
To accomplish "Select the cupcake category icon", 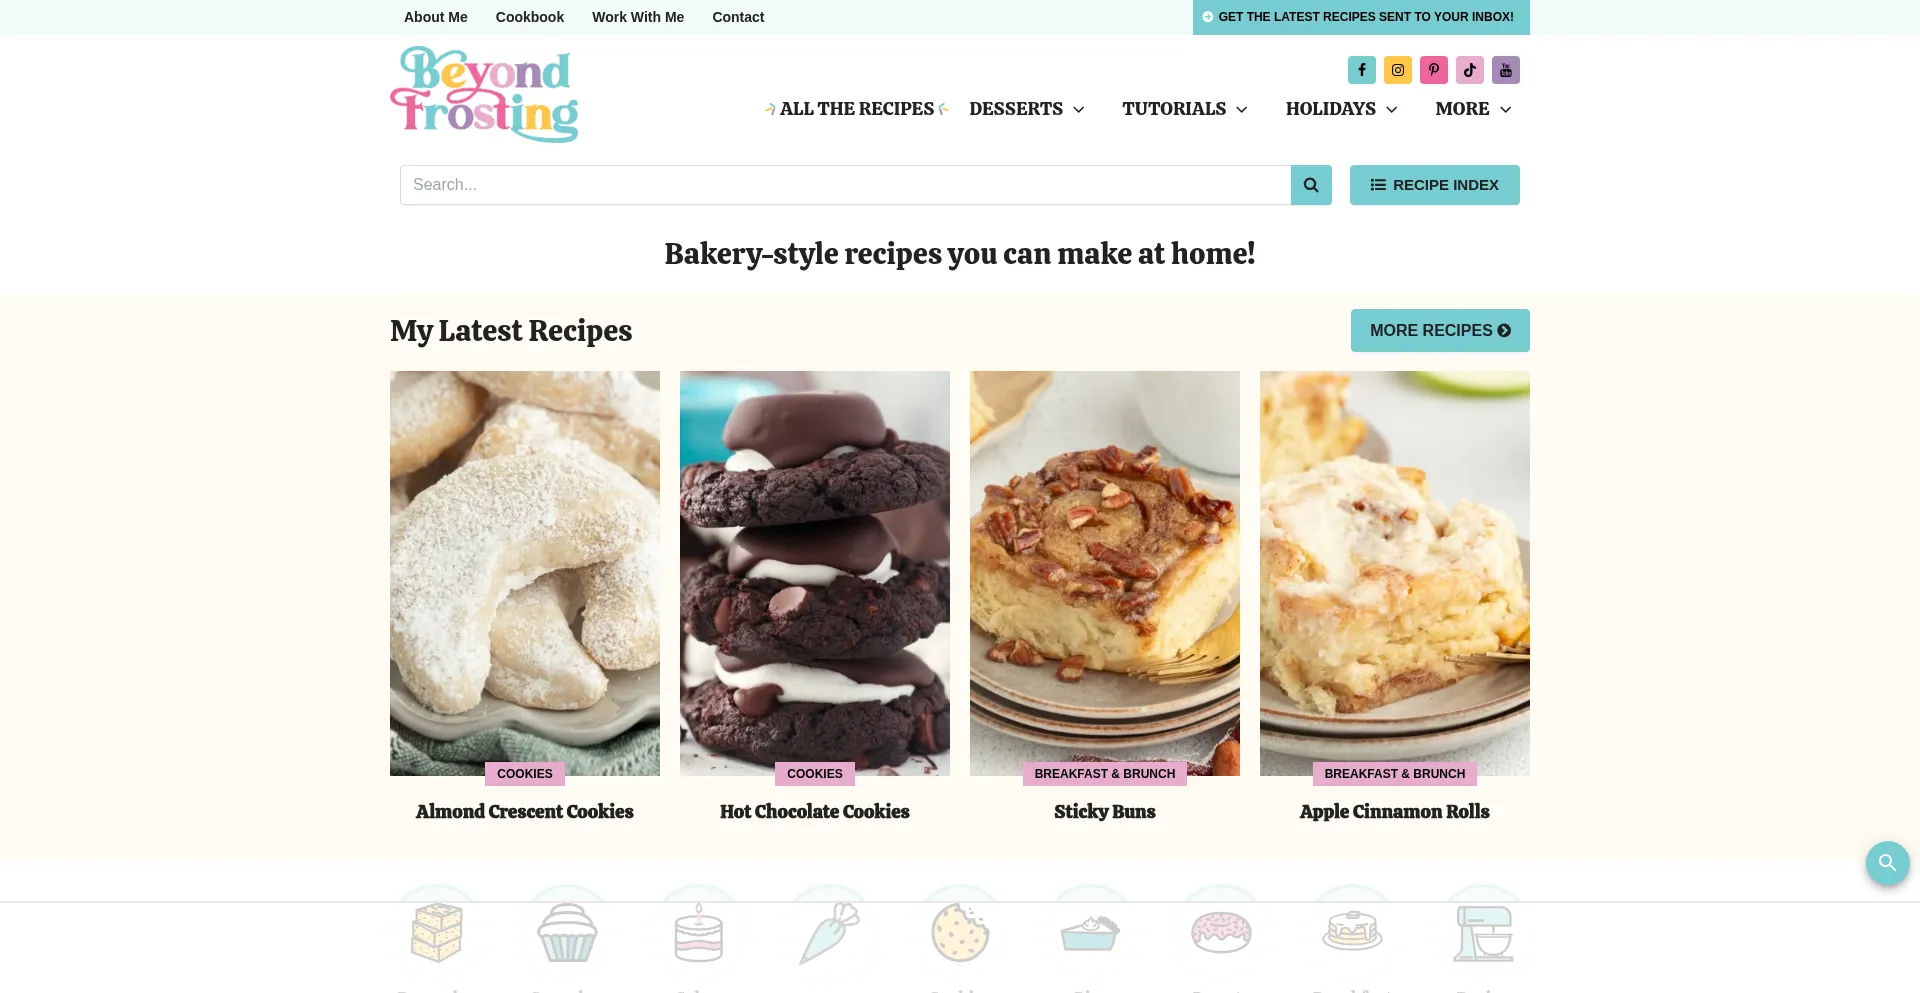I will point(567,932).
